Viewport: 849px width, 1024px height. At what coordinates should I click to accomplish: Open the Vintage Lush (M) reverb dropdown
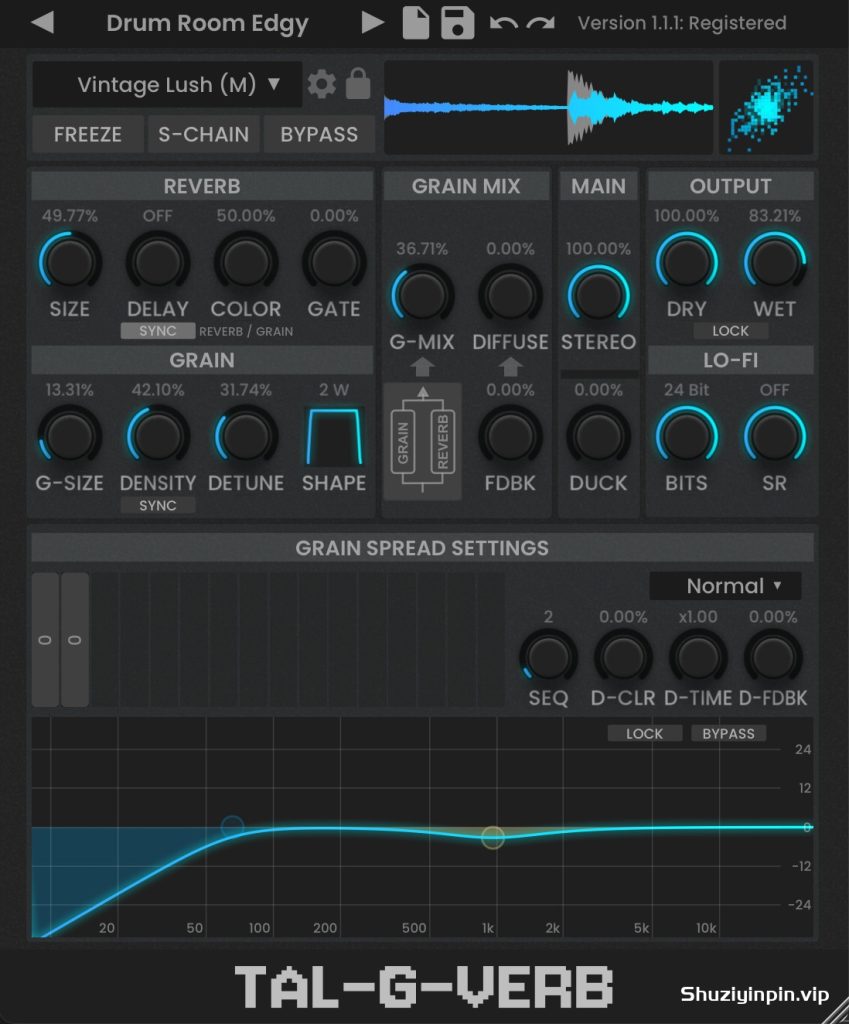(x=167, y=84)
